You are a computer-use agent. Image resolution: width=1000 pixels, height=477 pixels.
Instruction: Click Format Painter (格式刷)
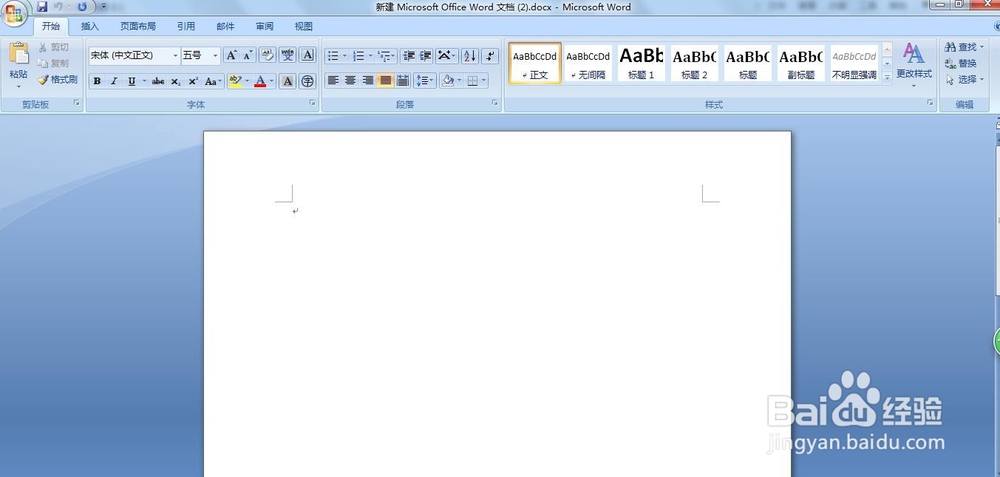point(57,80)
